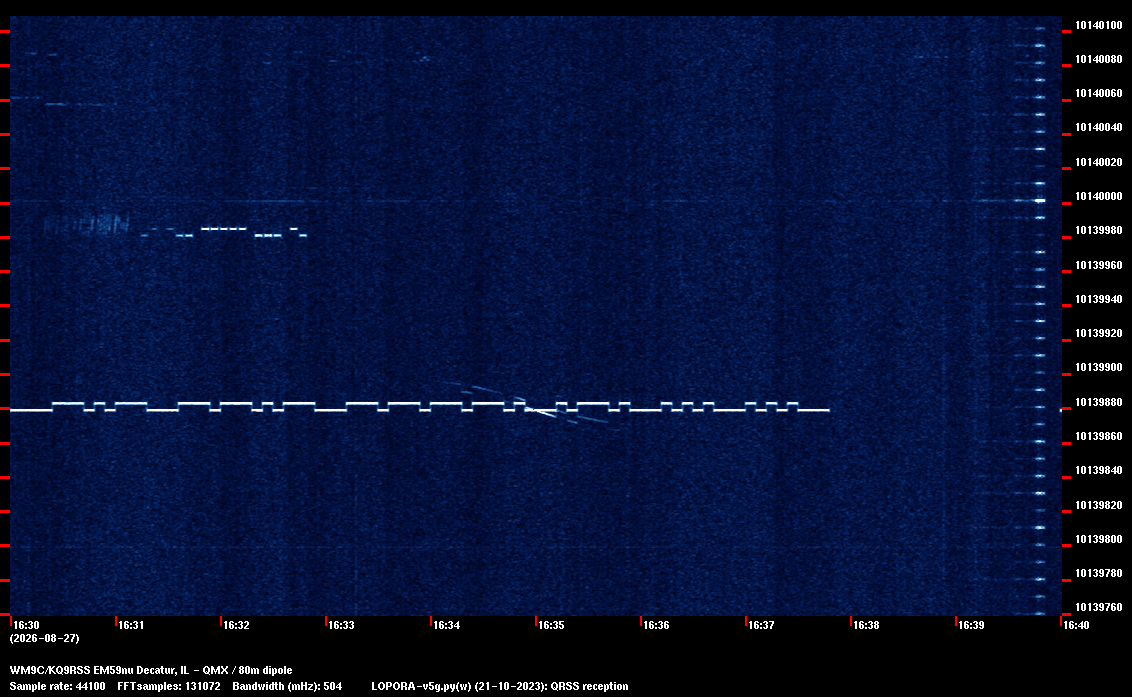Click the 10139960 frequency label
Image resolution: width=1132 pixels, height=697 pixels.
coord(1099,265)
